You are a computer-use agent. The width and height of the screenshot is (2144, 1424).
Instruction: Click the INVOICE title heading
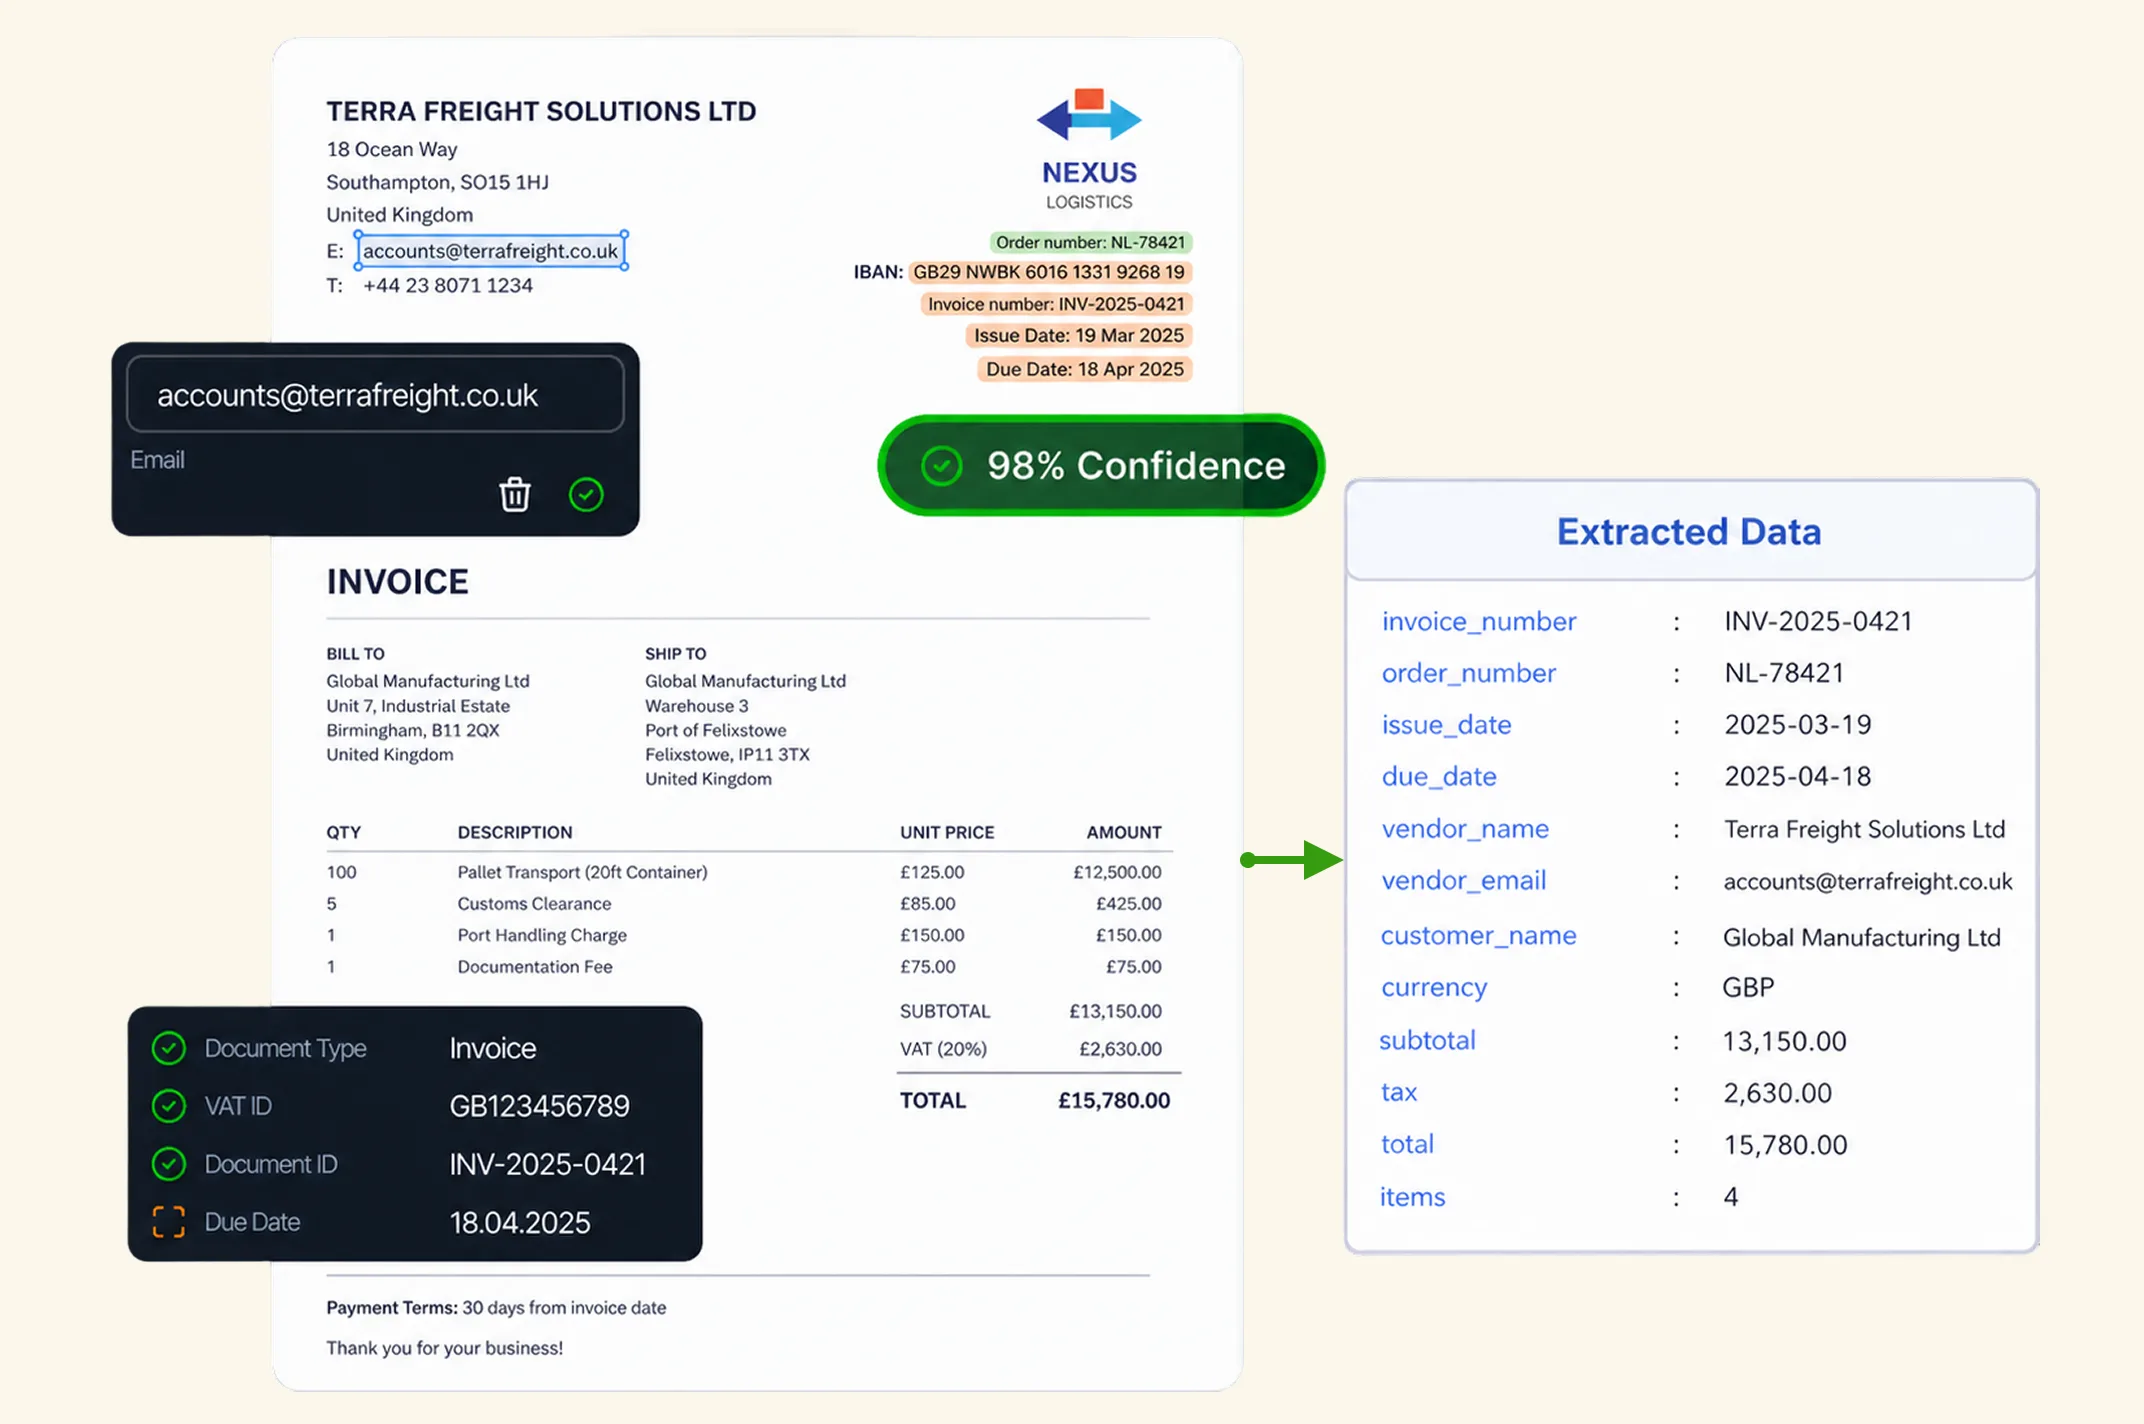click(397, 582)
